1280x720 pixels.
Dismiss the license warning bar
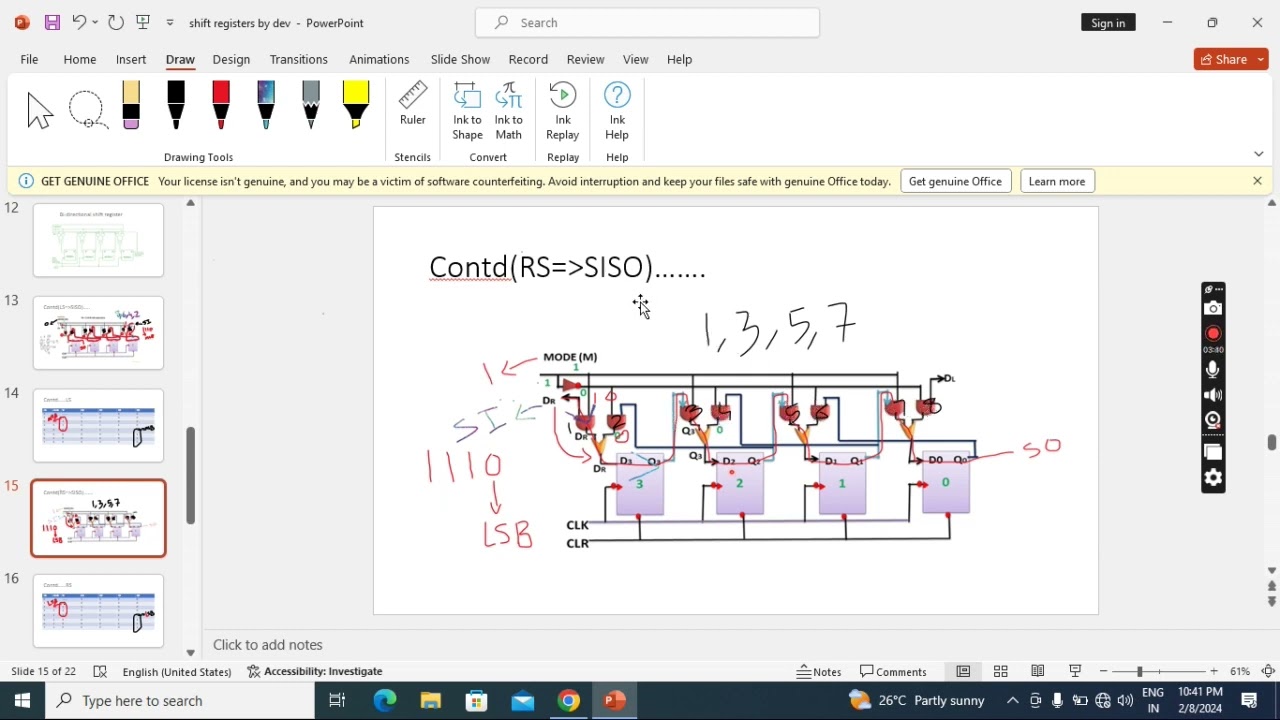coord(1258,181)
